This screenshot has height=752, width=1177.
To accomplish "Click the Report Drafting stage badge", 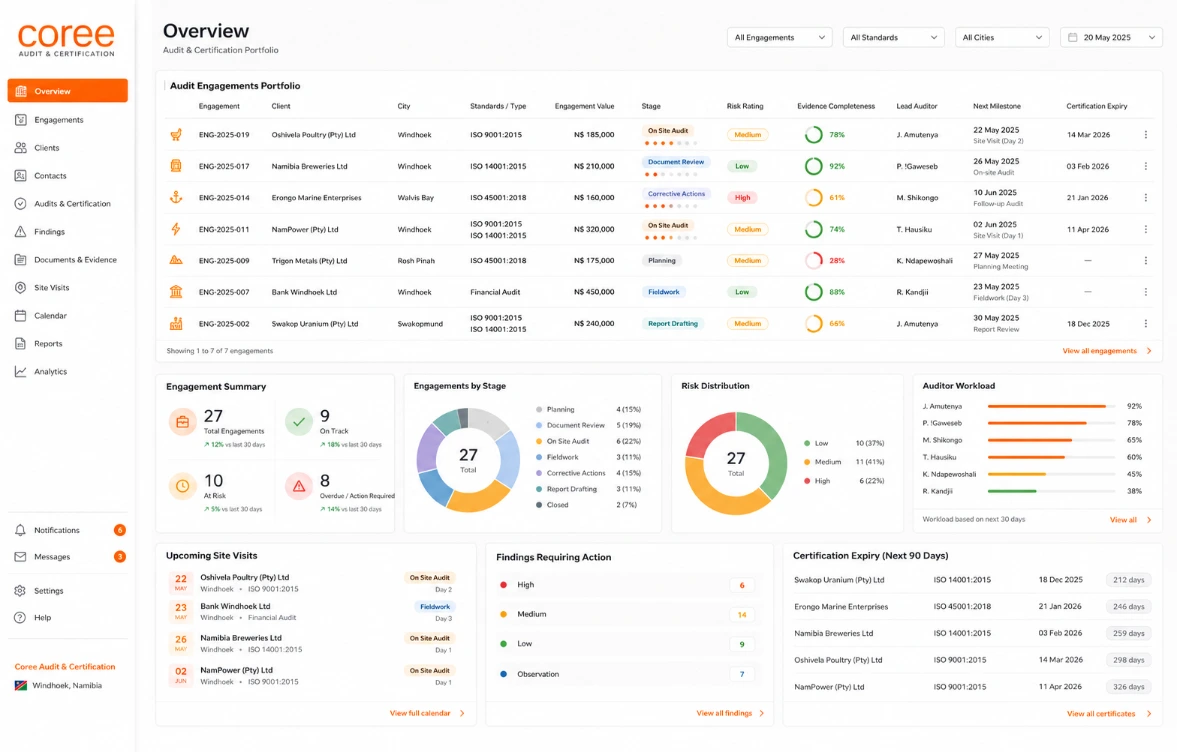I will 673,323.
